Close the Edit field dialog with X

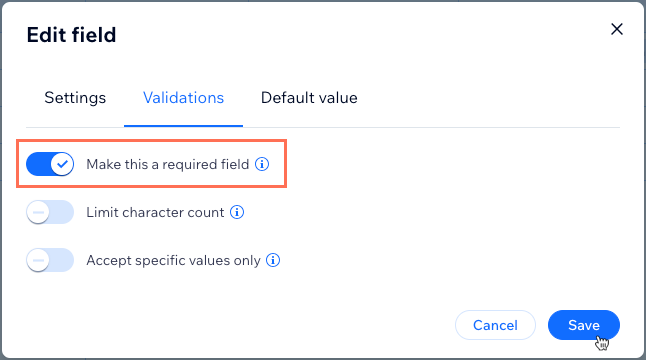click(616, 29)
